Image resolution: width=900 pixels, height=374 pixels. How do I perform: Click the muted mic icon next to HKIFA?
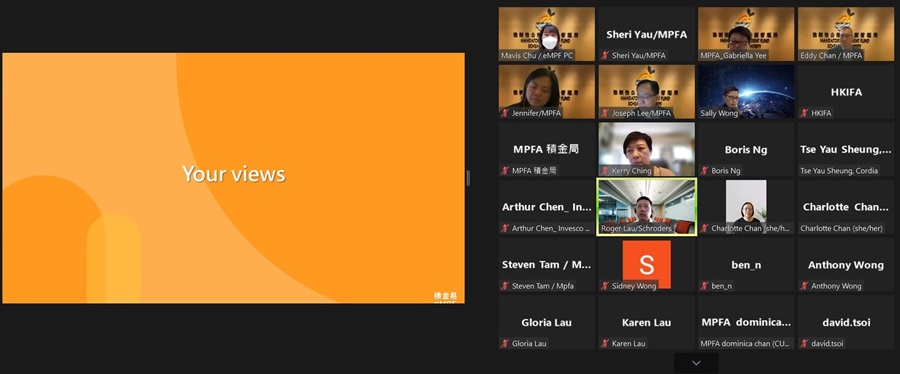pyautogui.click(x=804, y=113)
